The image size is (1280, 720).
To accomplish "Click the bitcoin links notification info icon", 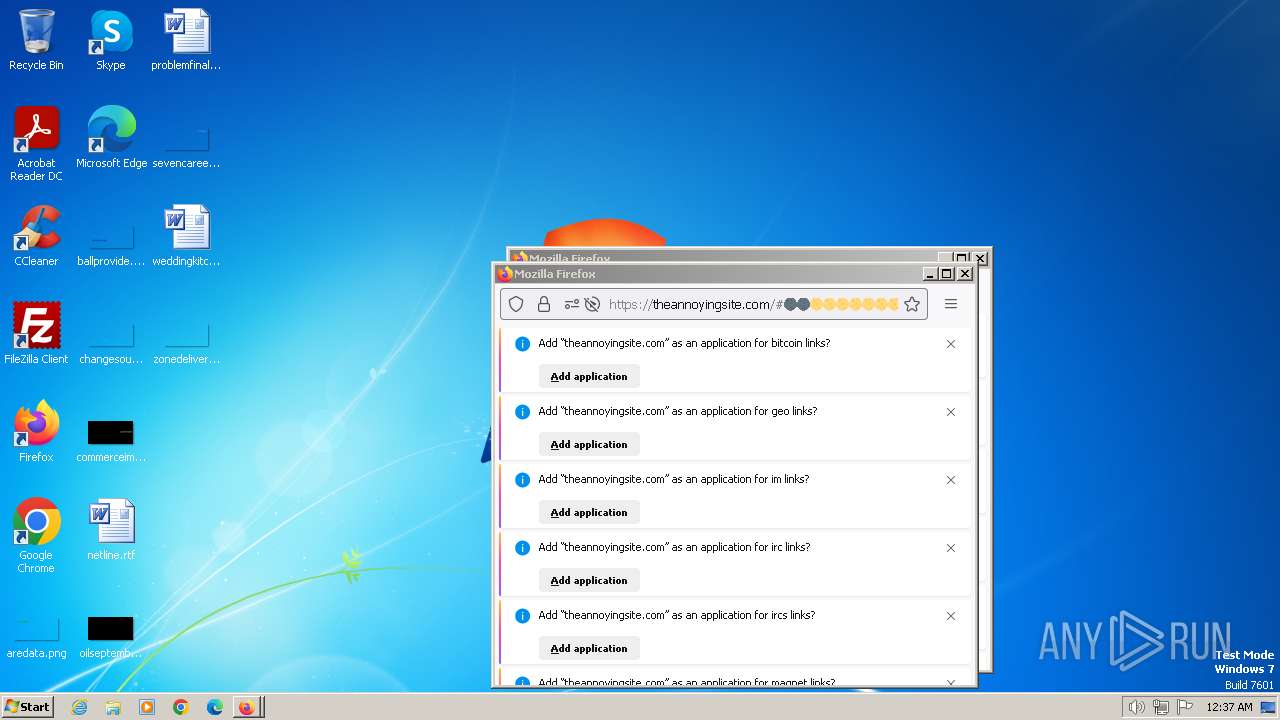I will coord(522,344).
